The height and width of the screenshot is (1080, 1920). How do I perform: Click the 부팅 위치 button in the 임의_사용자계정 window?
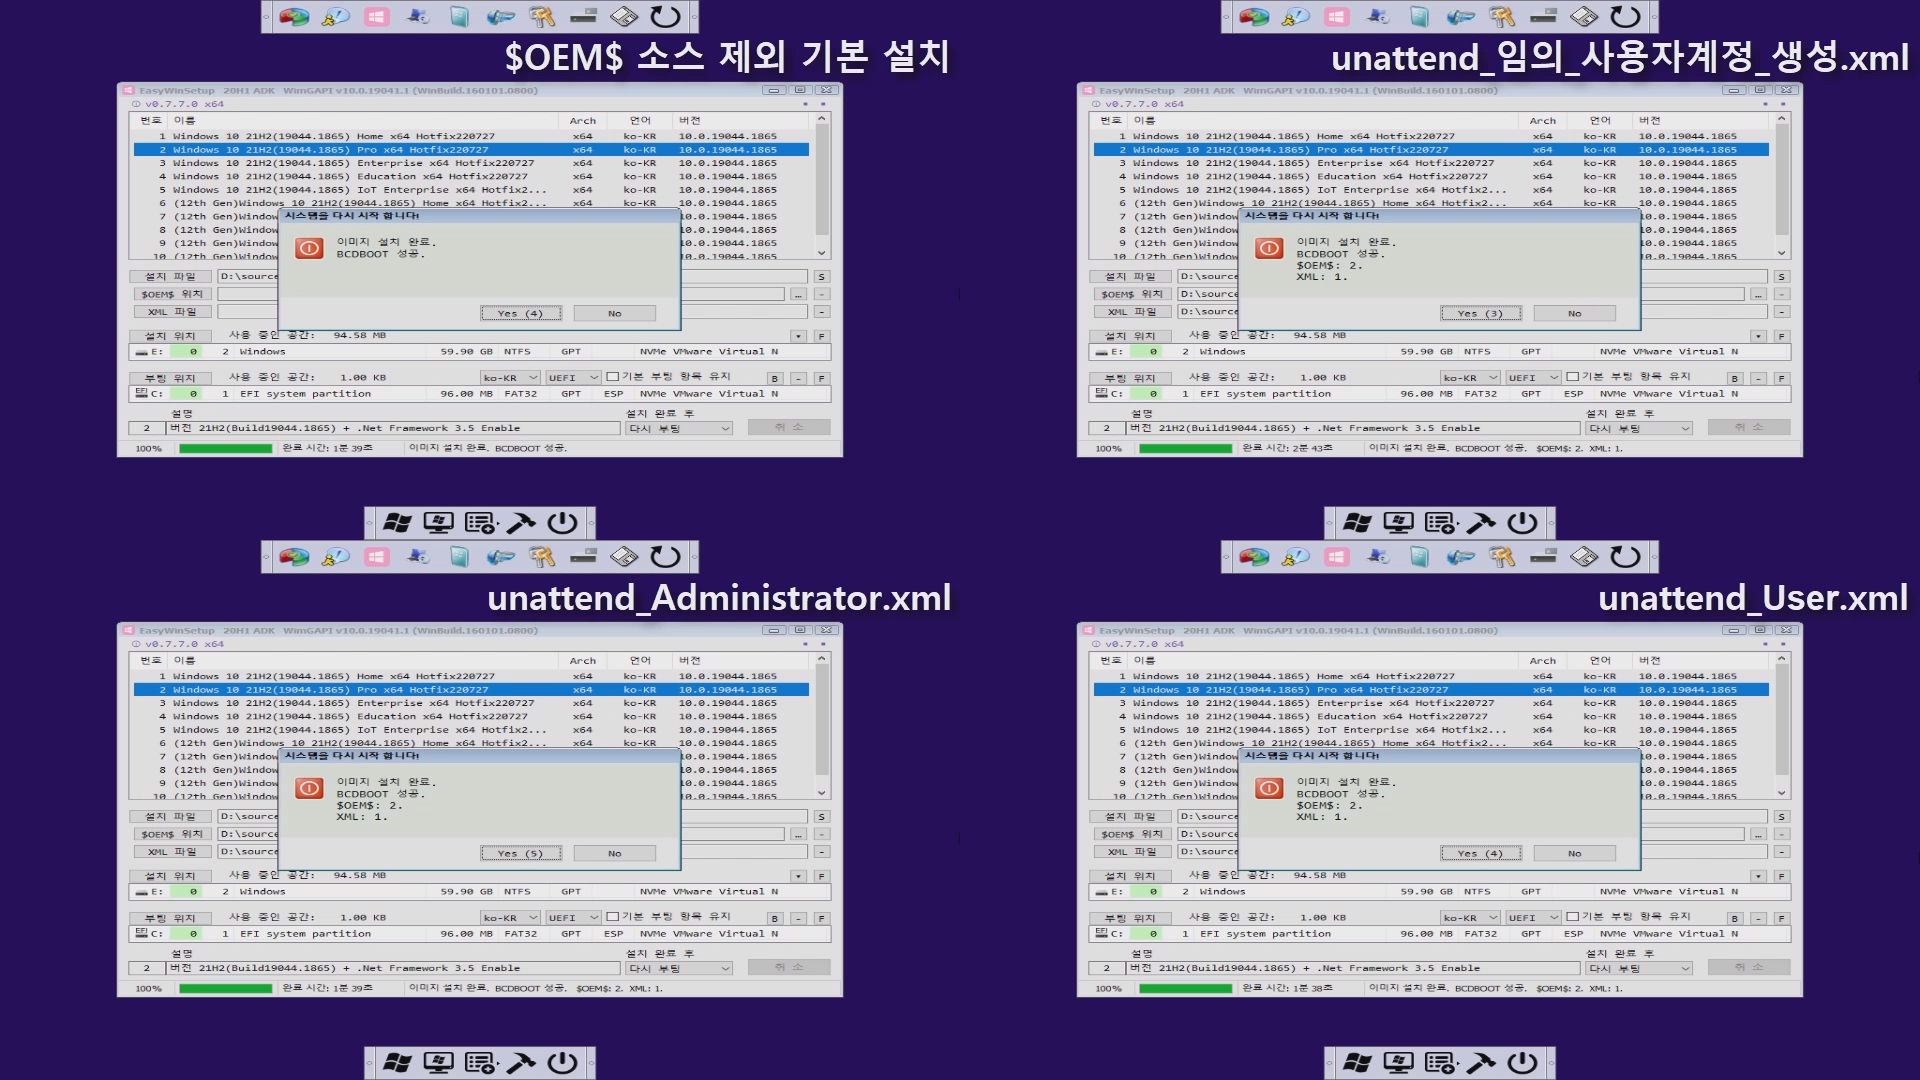point(1131,378)
